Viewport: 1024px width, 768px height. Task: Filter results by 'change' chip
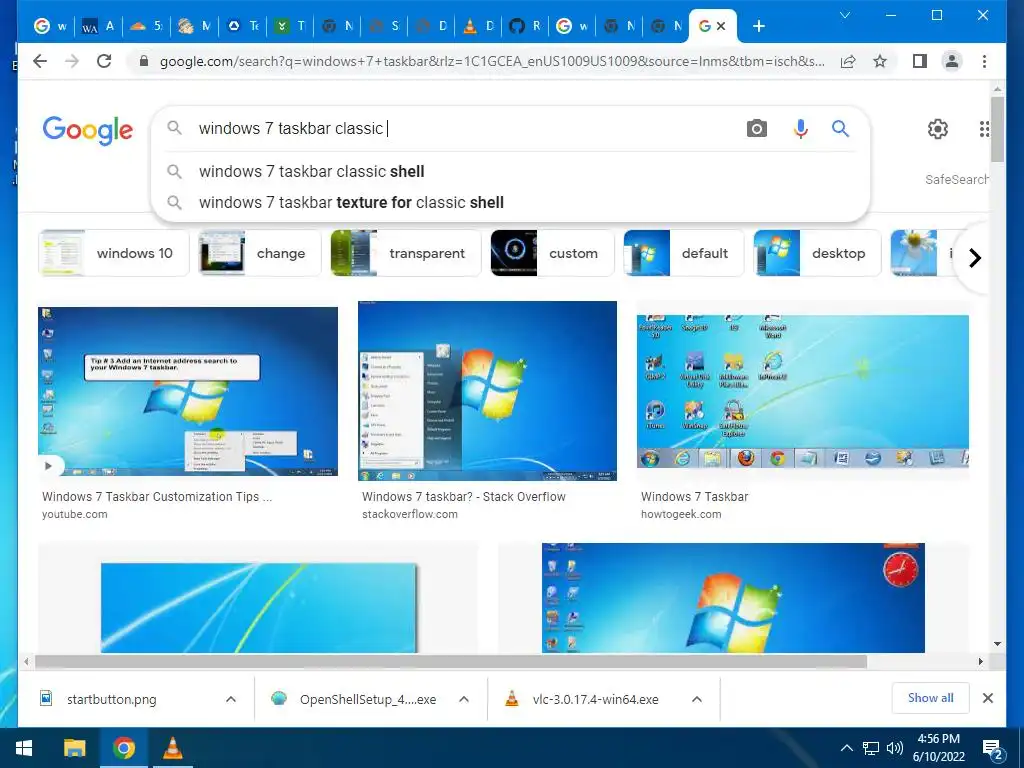point(260,253)
